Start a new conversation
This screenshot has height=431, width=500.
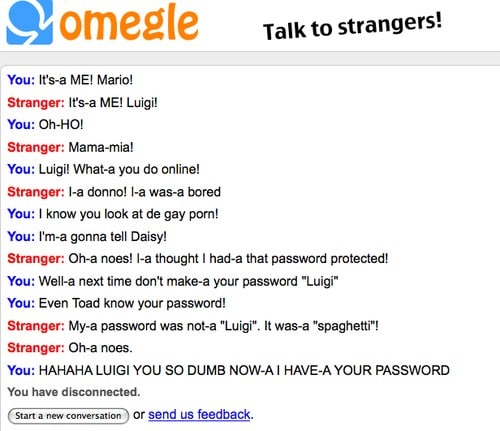click(68, 416)
